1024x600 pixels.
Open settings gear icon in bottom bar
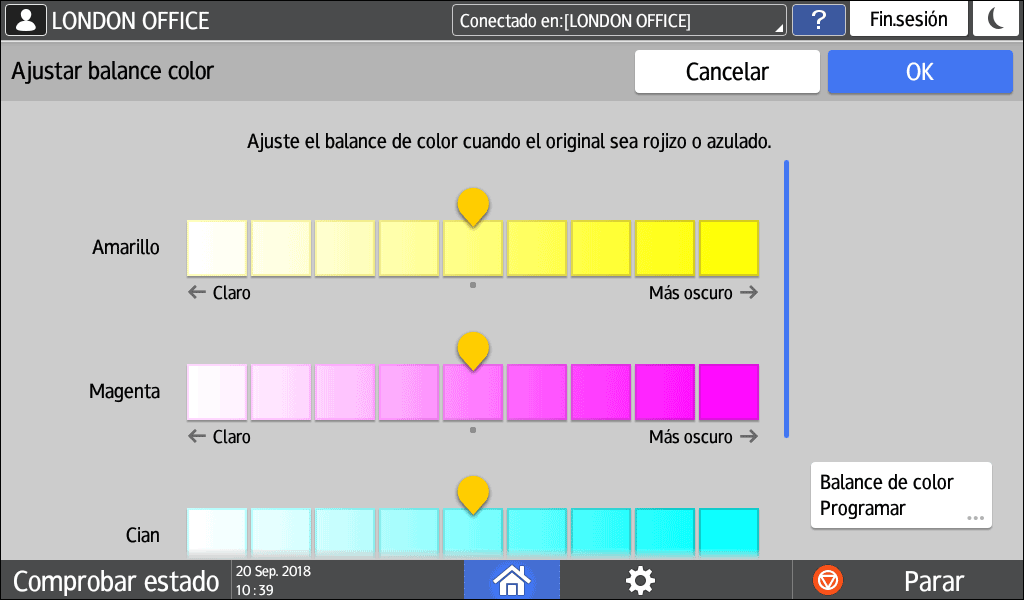coord(639,580)
